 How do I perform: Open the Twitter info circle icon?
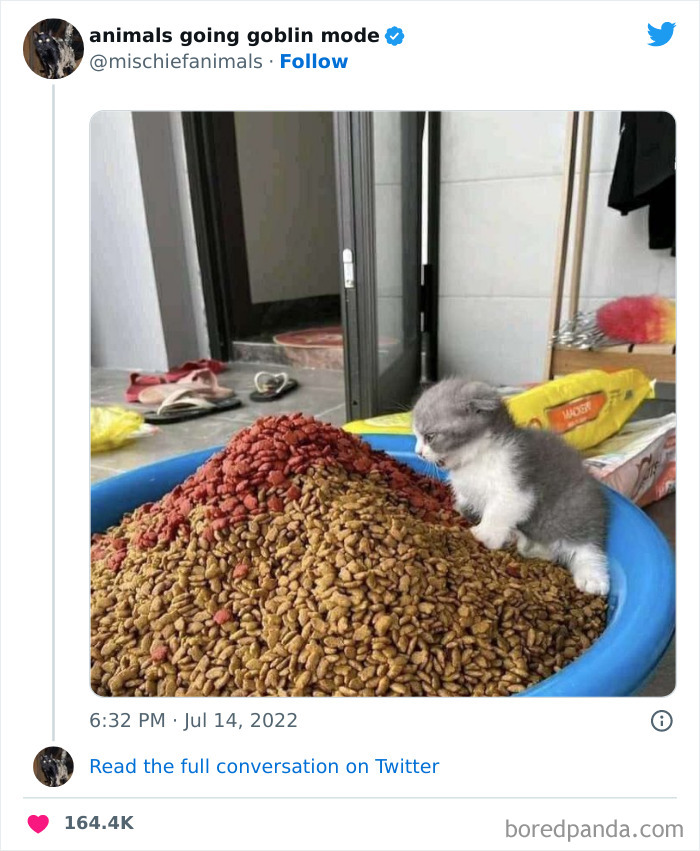[661, 720]
